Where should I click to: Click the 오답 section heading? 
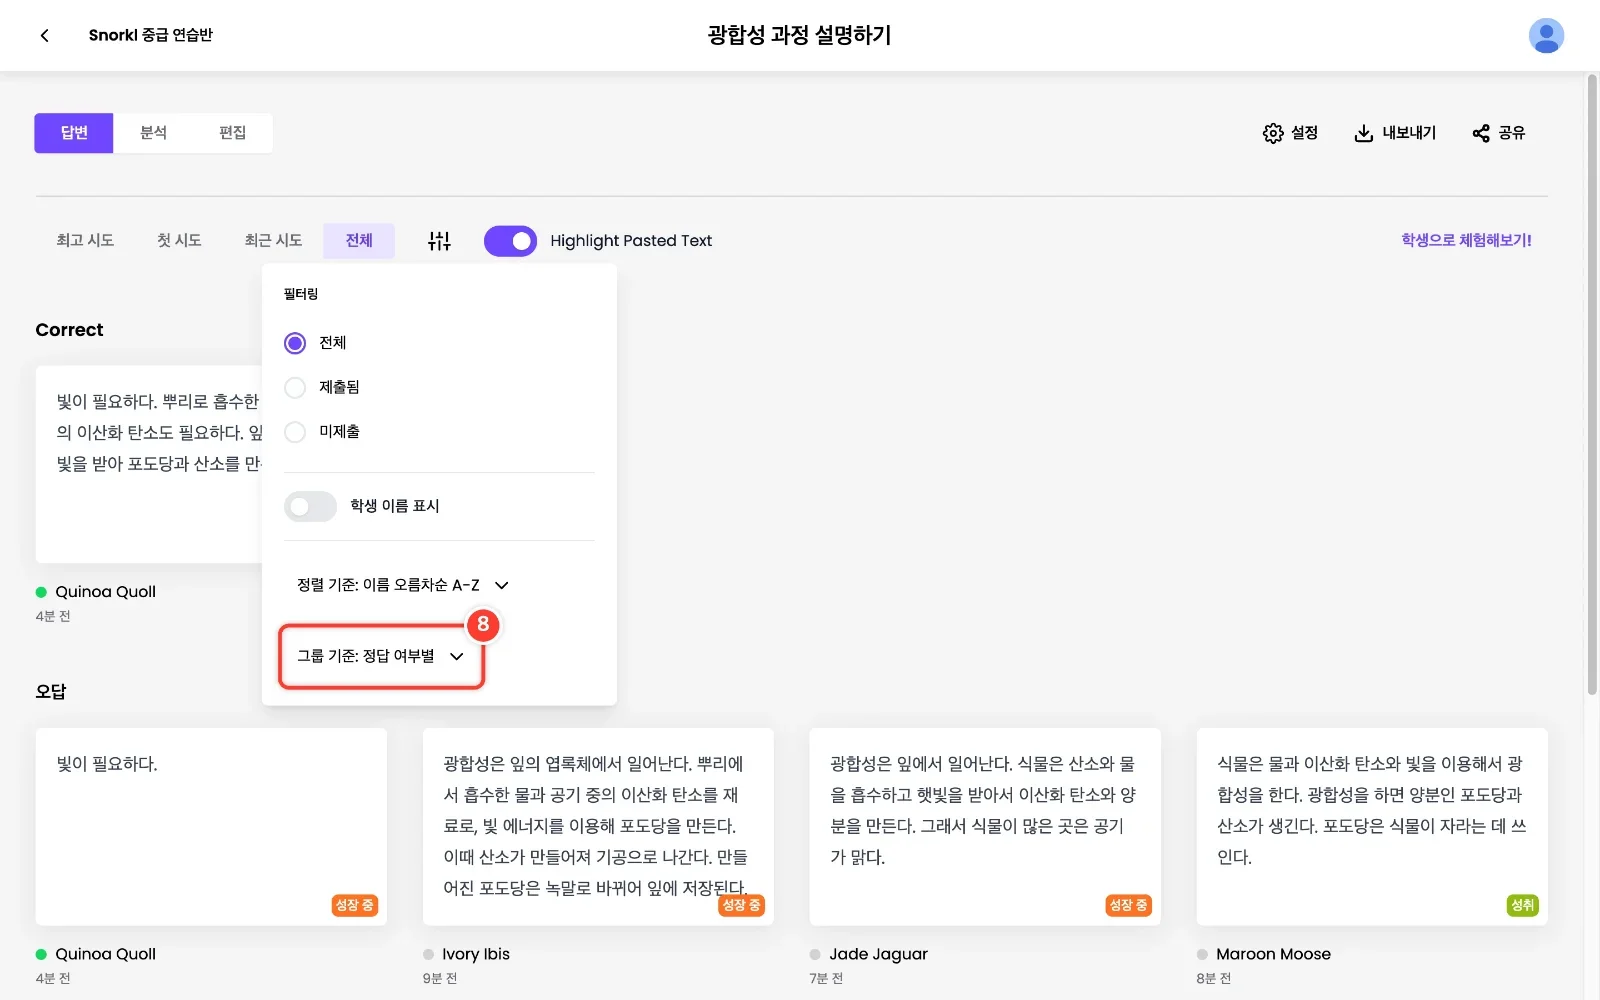pyautogui.click(x=51, y=691)
